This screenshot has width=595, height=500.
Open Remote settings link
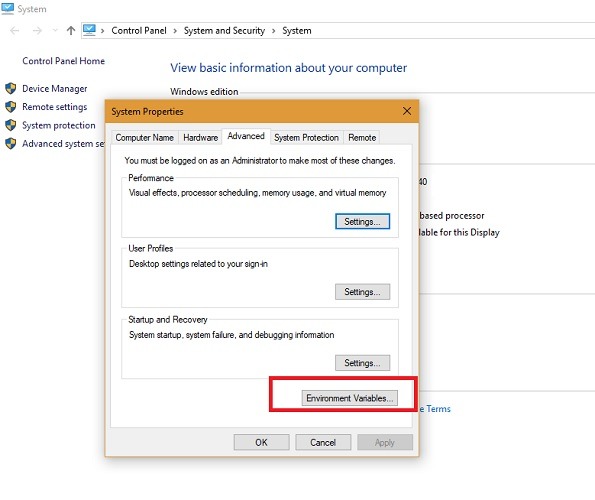55,107
